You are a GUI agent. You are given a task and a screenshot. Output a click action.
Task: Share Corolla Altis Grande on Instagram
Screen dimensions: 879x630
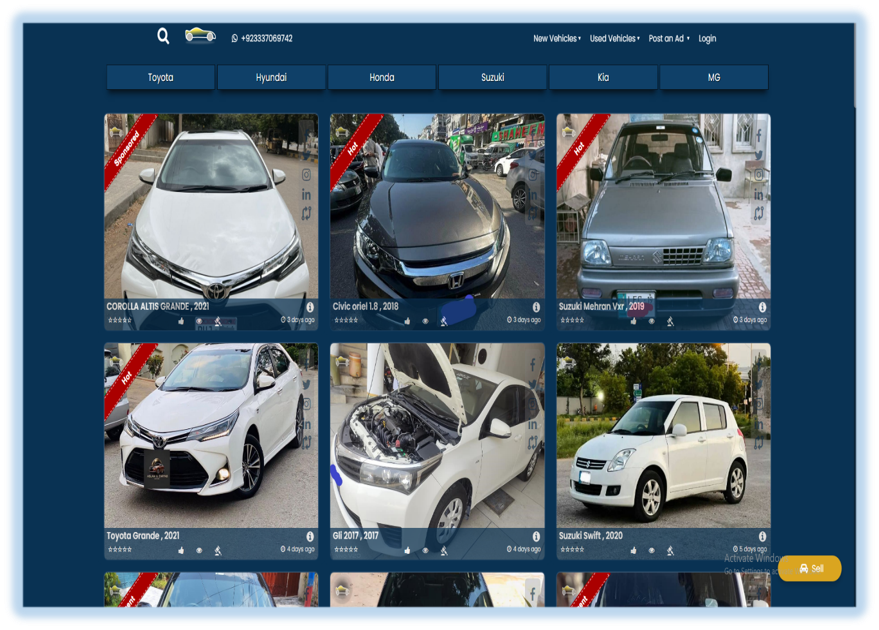[x=306, y=175]
